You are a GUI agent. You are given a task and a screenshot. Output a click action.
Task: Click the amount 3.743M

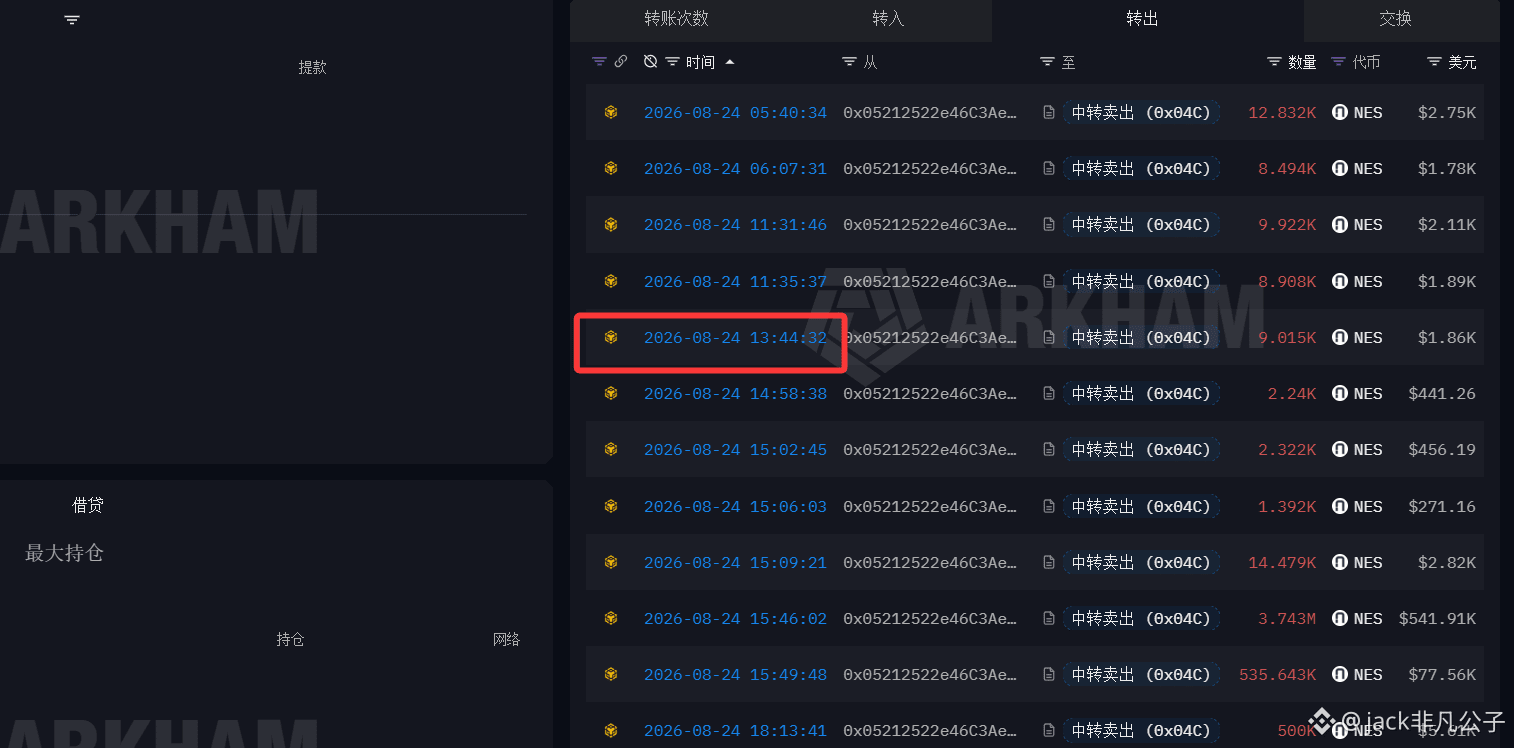pos(1287,619)
